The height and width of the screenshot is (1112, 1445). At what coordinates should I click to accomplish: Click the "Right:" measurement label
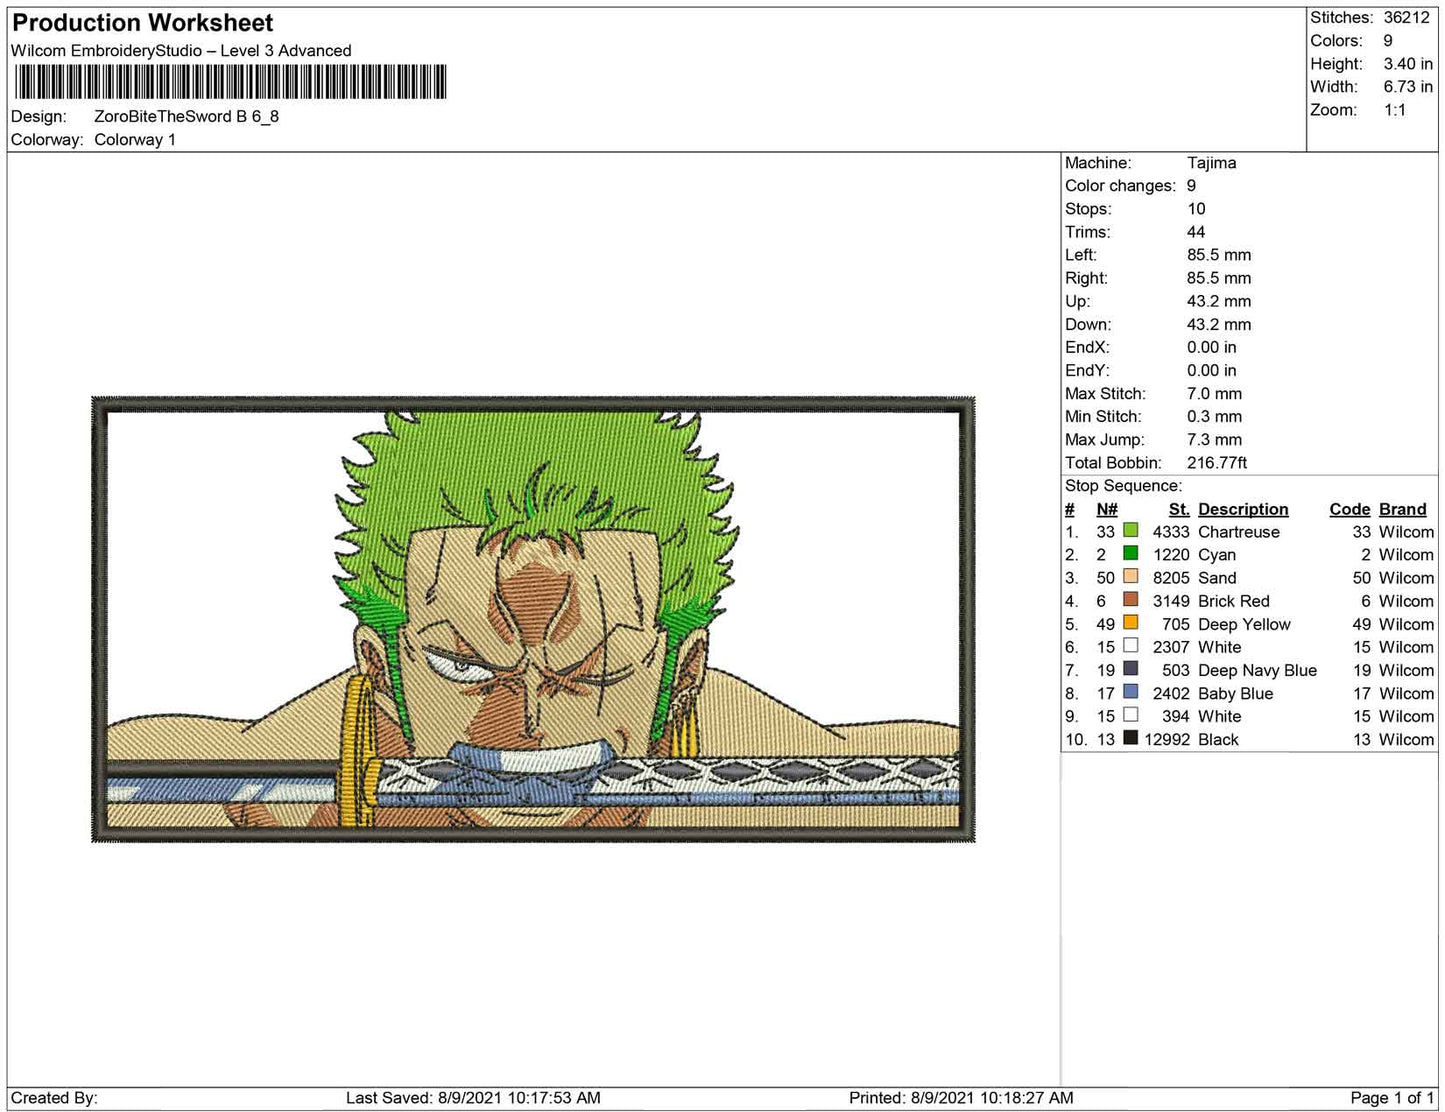pyautogui.click(x=1086, y=278)
